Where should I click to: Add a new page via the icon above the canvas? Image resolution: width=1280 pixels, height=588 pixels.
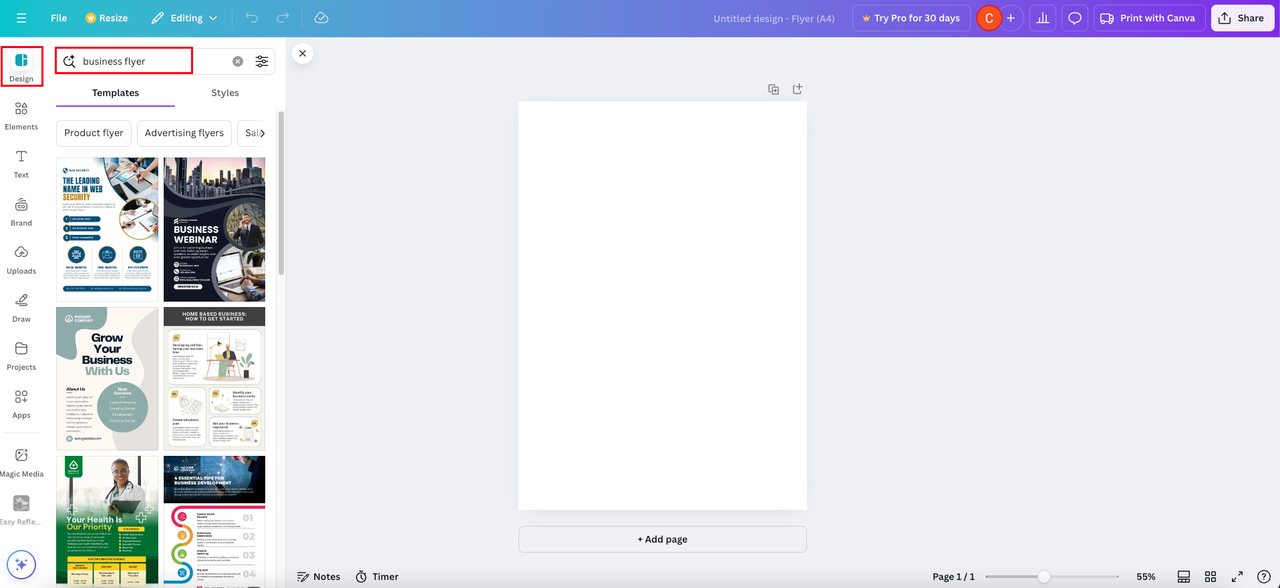tap(797, 89)
